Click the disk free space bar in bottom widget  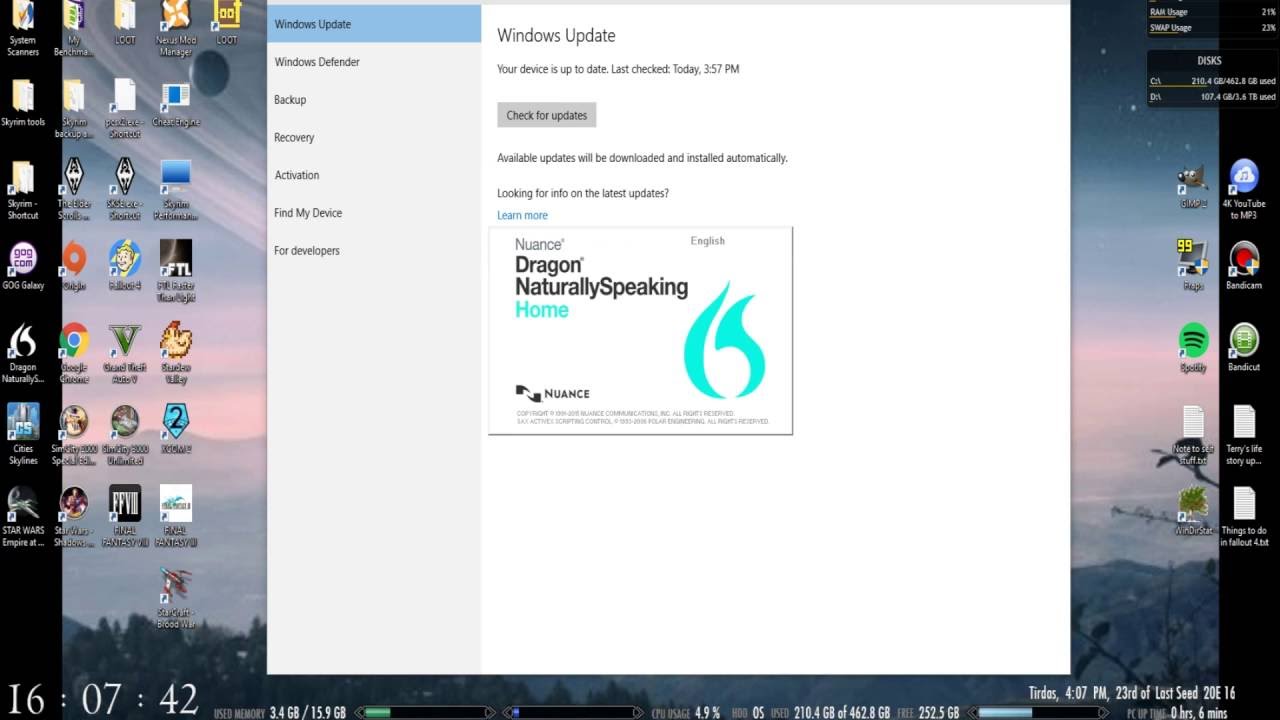click(x=1038, y=713)
